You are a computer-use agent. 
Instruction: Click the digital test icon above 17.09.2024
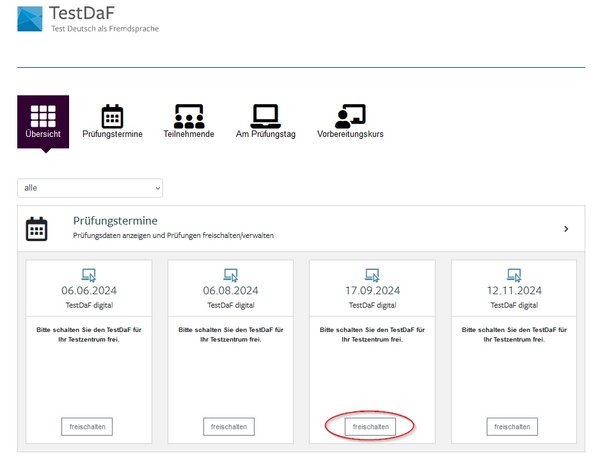pyautogui.click(x=372, y=275)
